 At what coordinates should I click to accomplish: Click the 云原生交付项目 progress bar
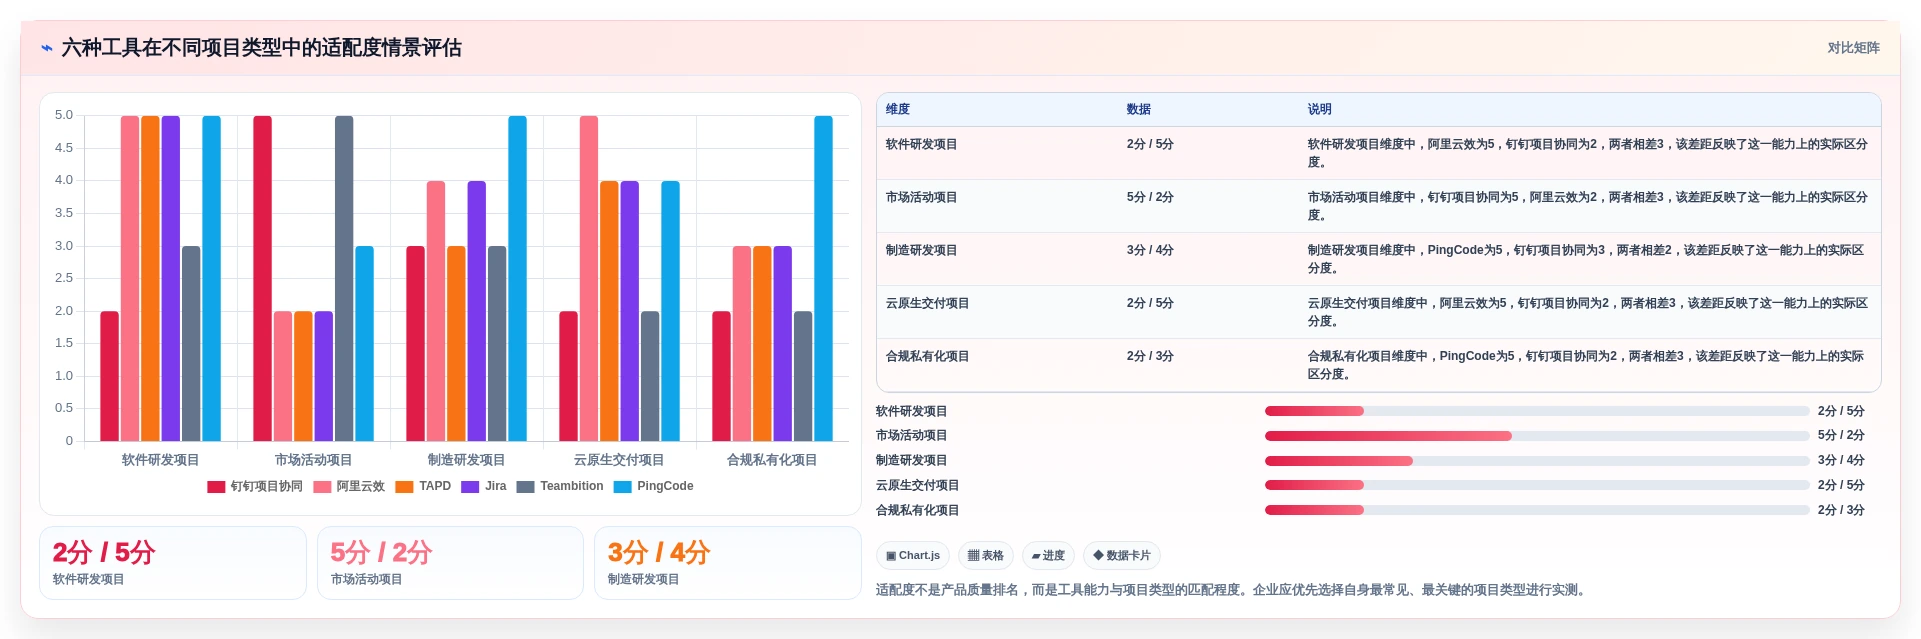coord(1537,486)
